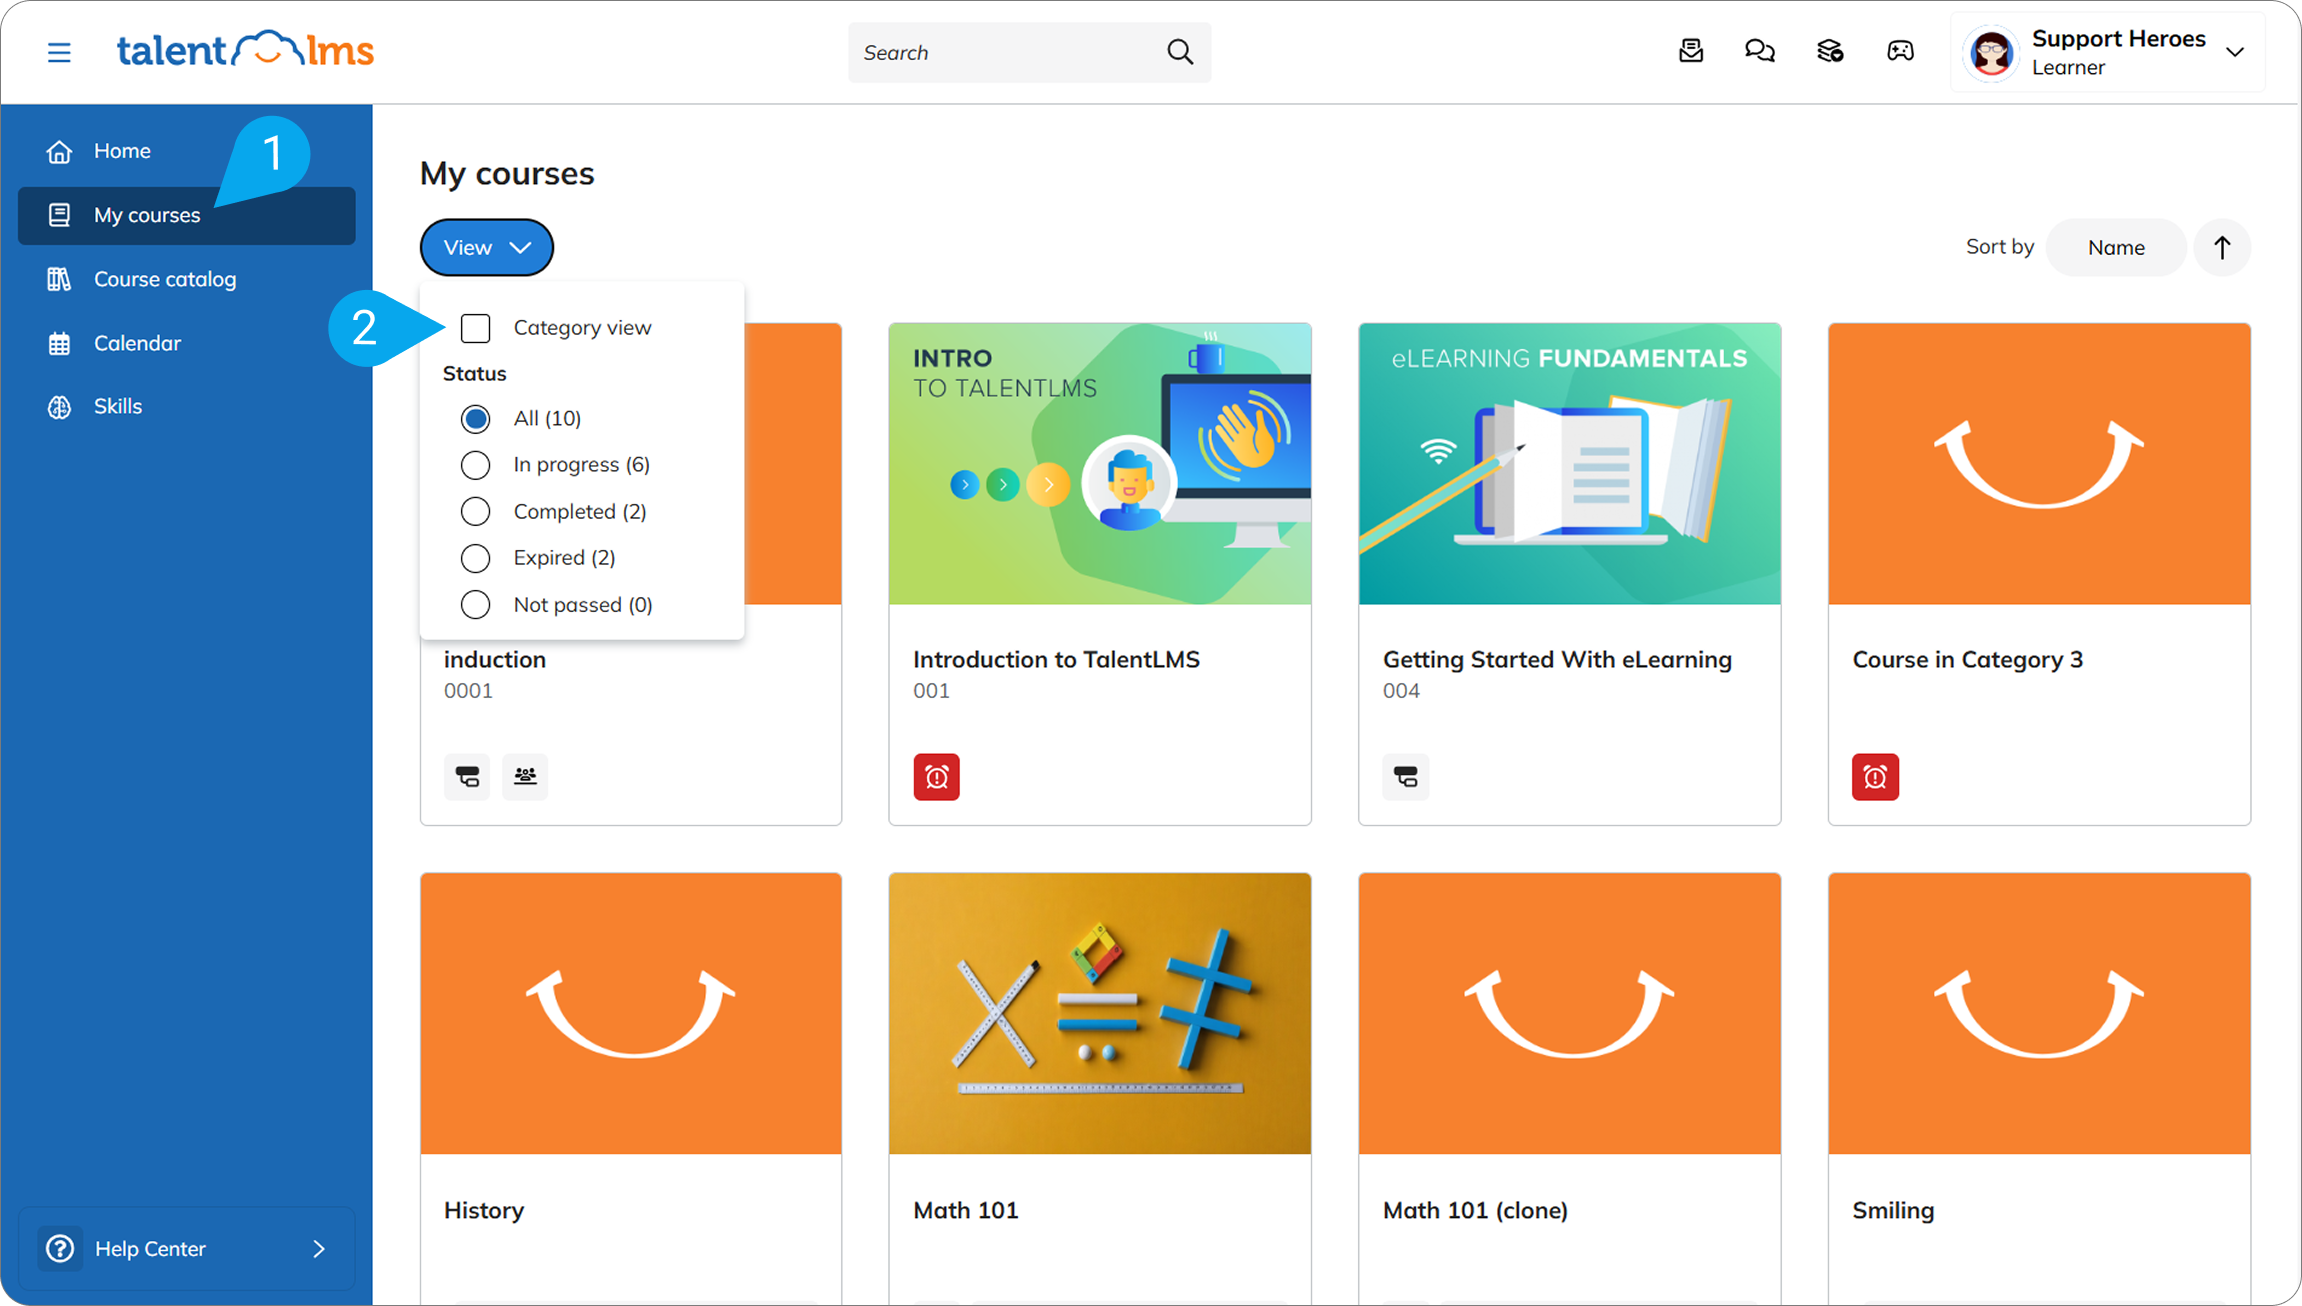Click the History course thumbnail
Viewport: 2302px width, 1306px height.
(x=631, y=1013)
